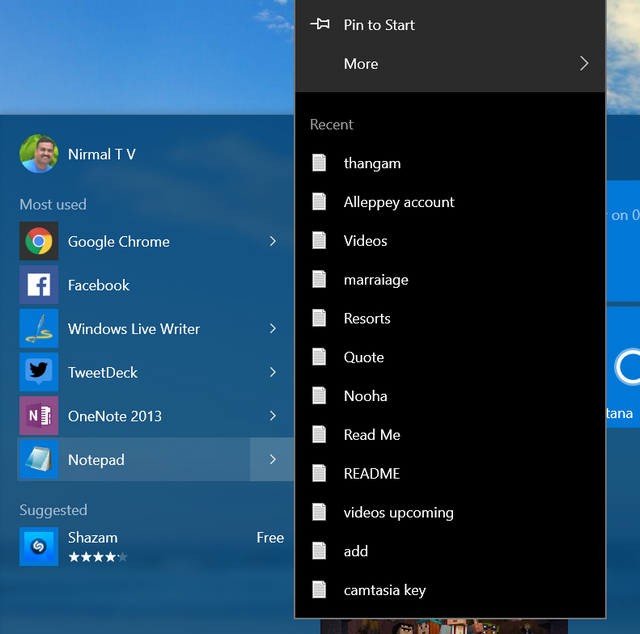Click document icon beside Videos
Viewport: 640px width, 634px height.
tap(319, 240)
